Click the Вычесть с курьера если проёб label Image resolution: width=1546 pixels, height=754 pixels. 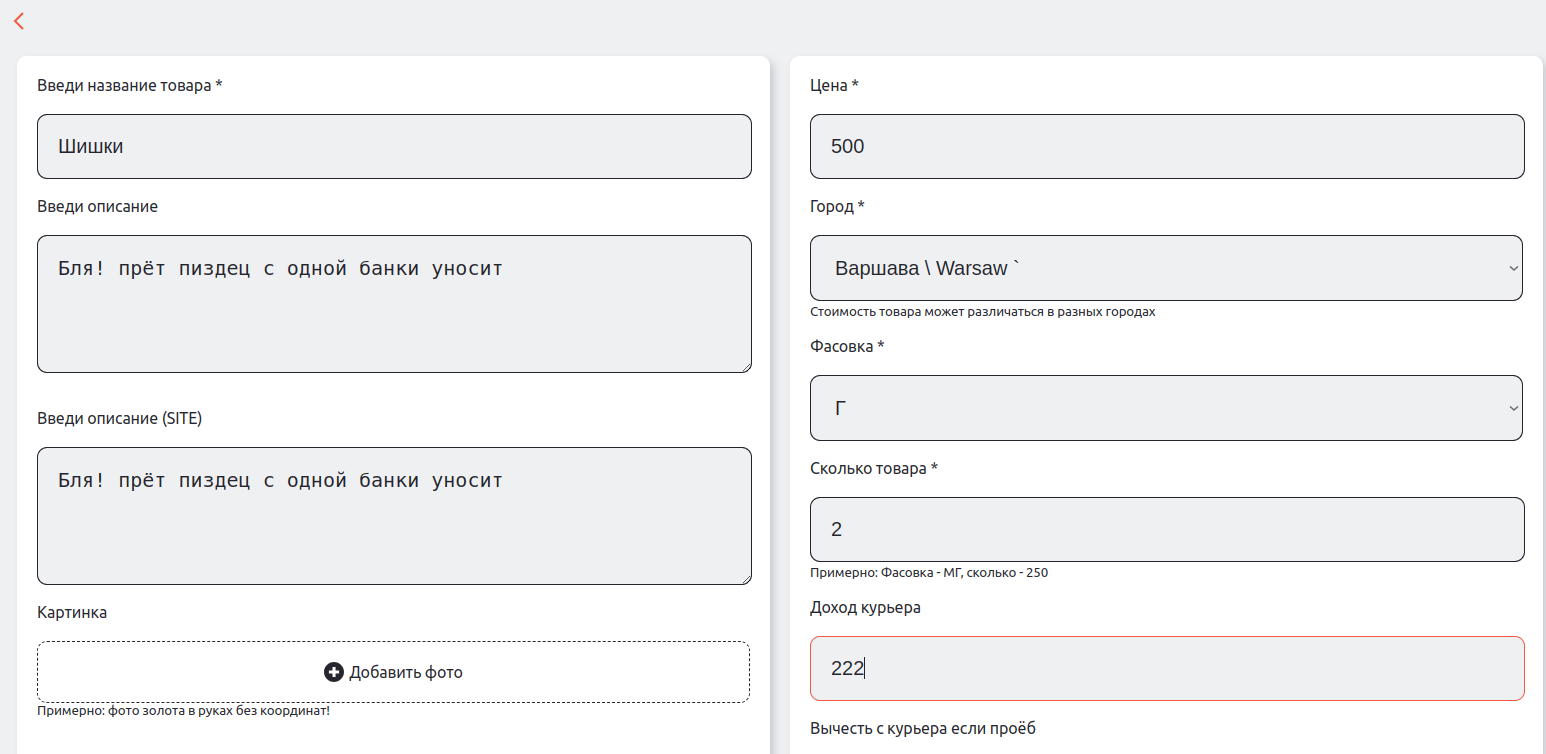pos(922,728)
